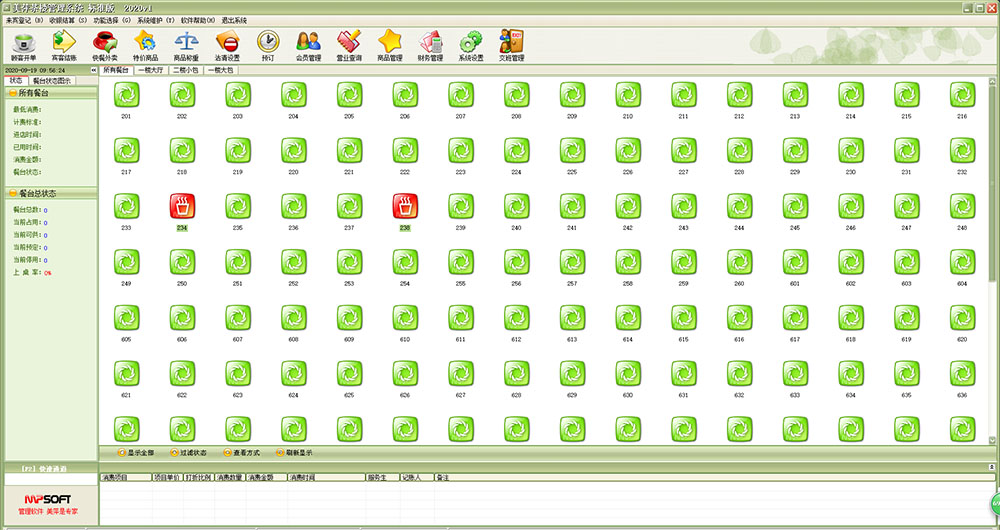Open the 功能选择 menu
The height and width of the screenshot is (530, 1000).
coord(111,19)
